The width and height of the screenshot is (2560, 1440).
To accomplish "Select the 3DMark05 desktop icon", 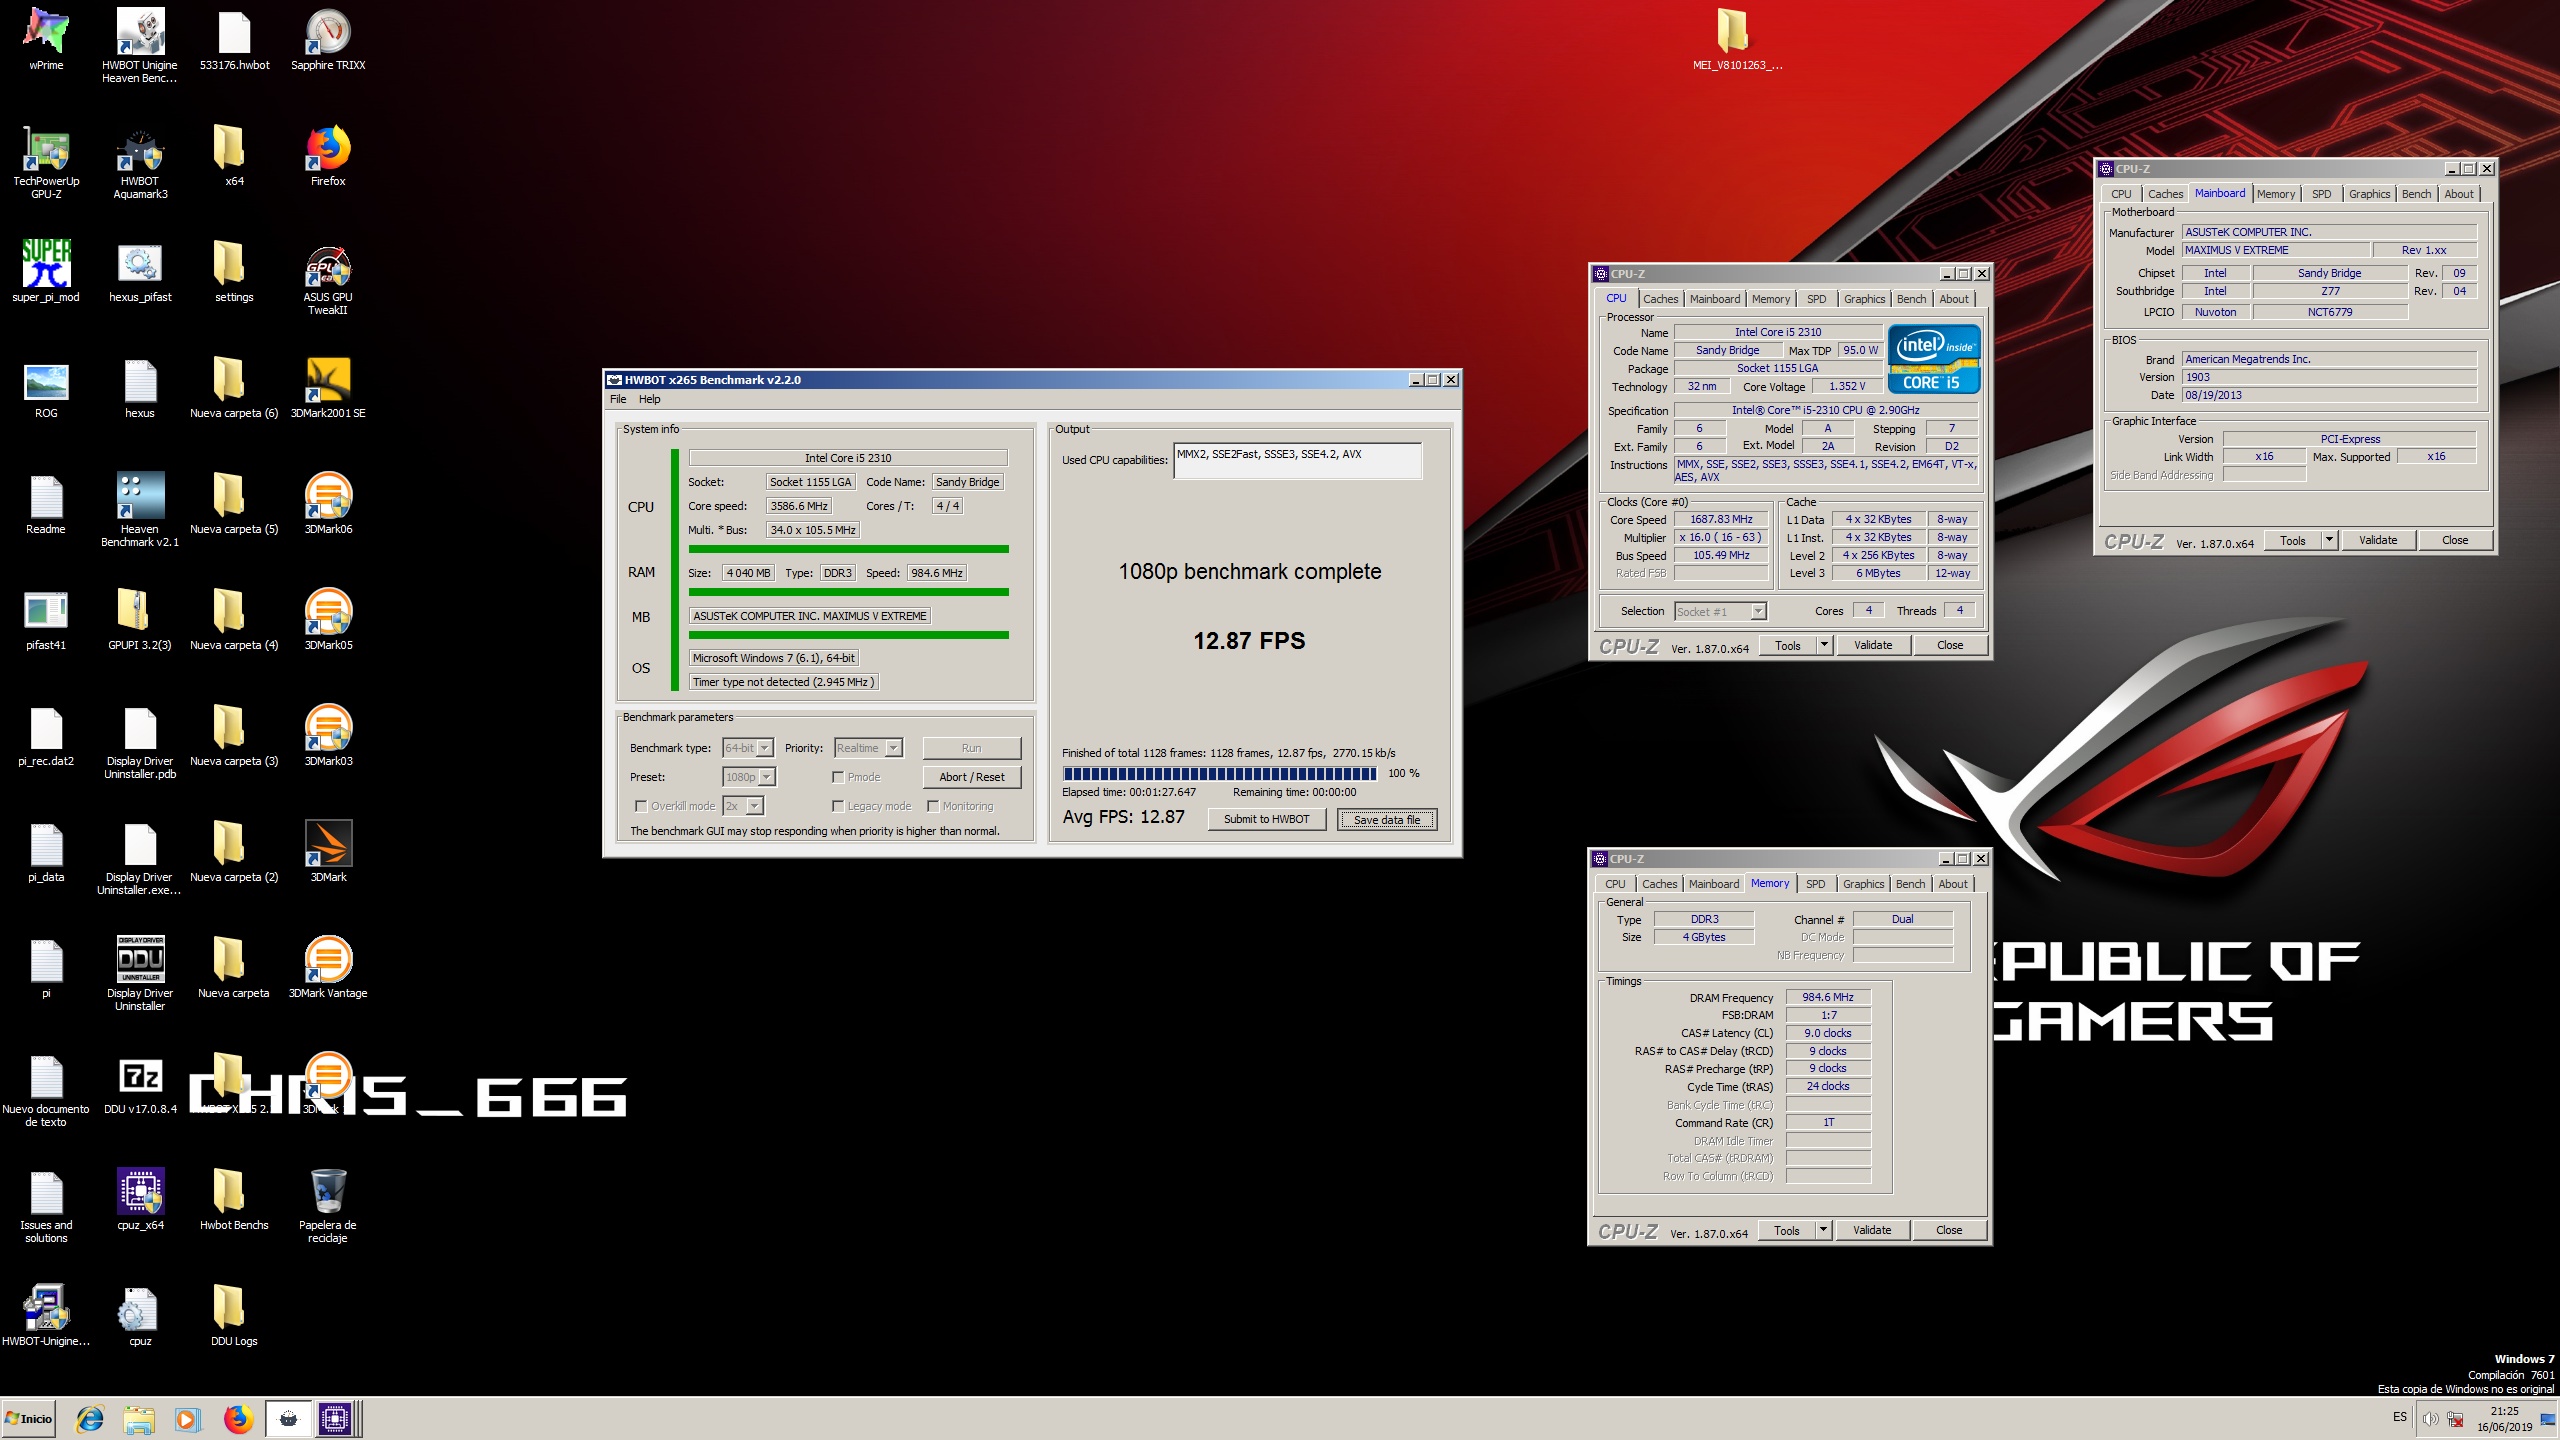I will tap(328, 619).
